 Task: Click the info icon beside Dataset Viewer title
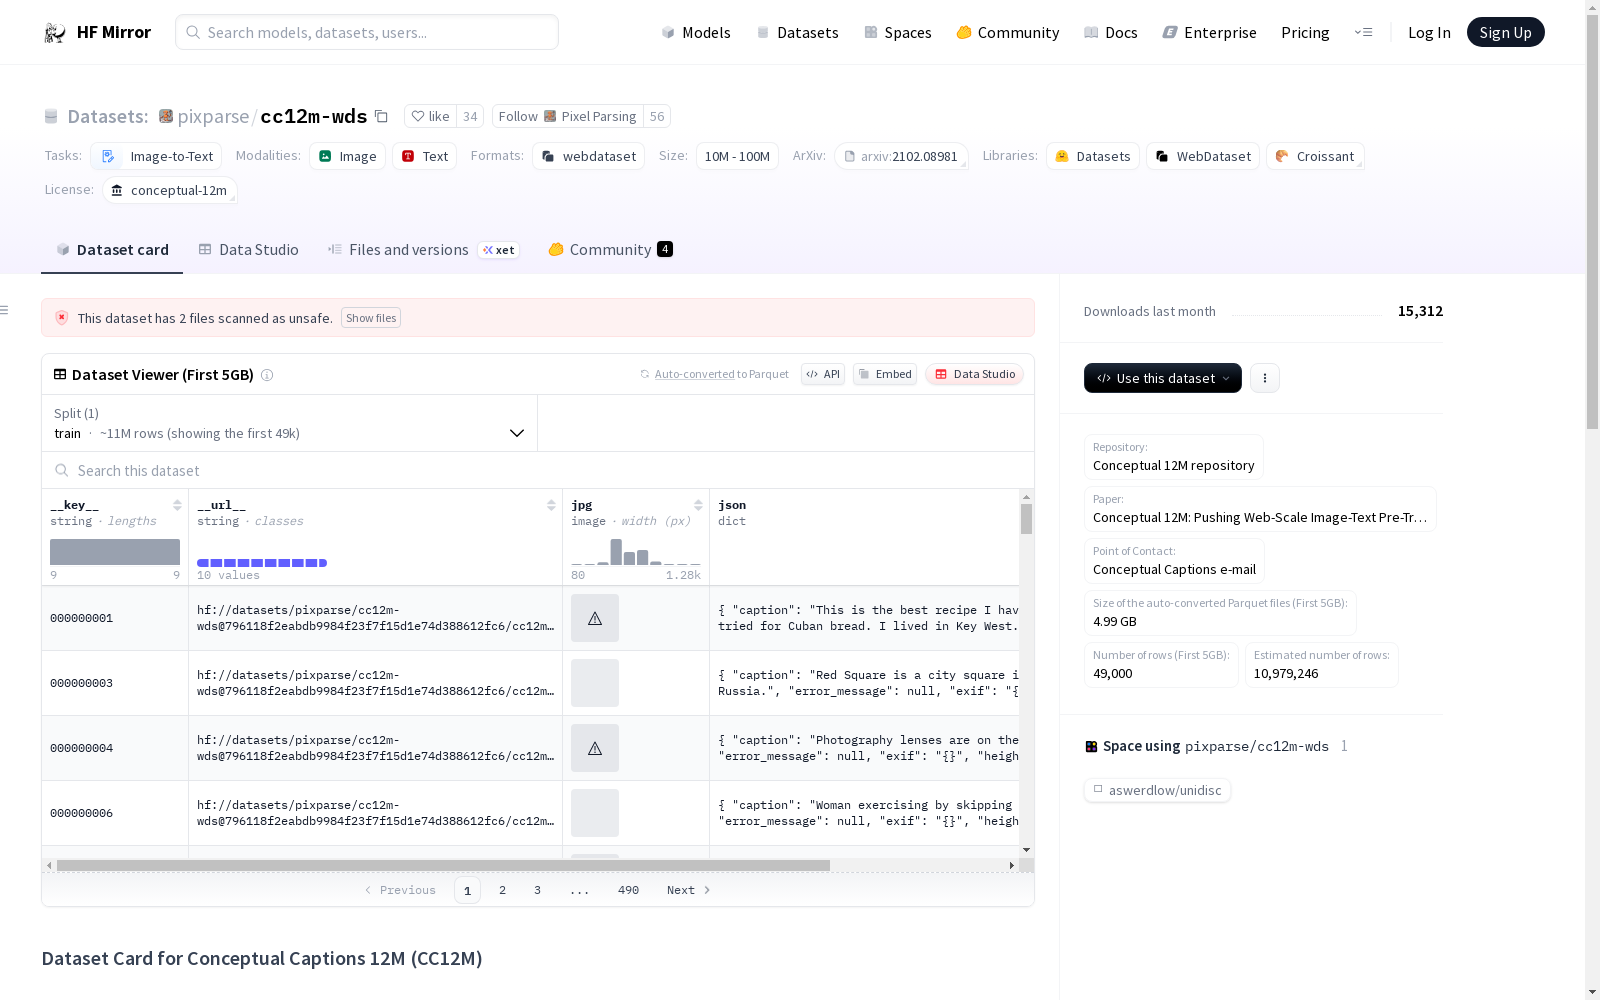coord(267,375)
